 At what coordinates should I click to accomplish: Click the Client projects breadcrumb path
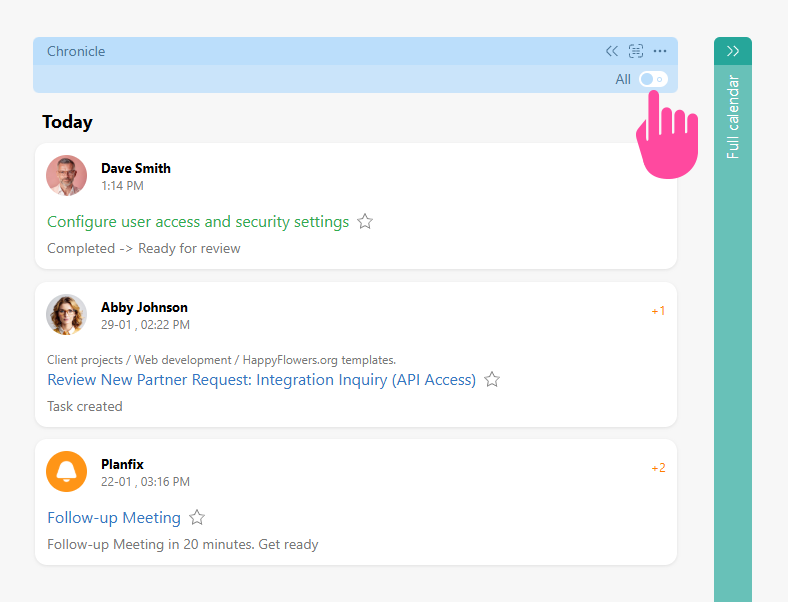point(221,360)
